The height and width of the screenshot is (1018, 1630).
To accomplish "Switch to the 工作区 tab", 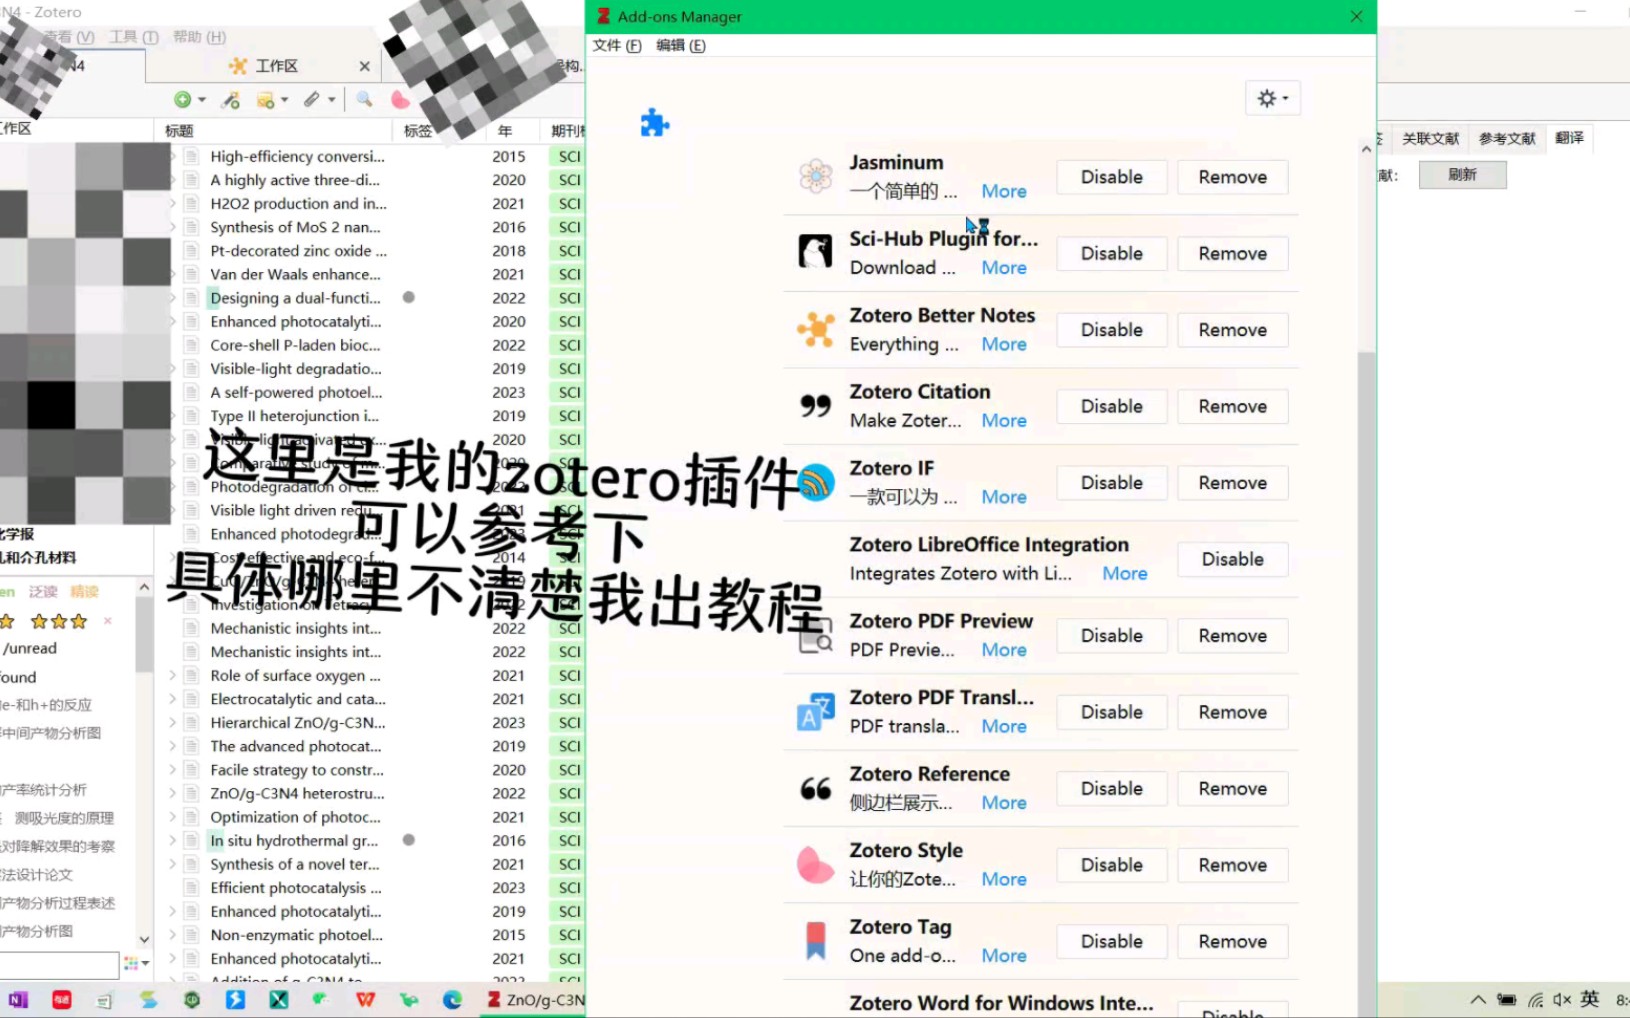I will pos(264,66).
